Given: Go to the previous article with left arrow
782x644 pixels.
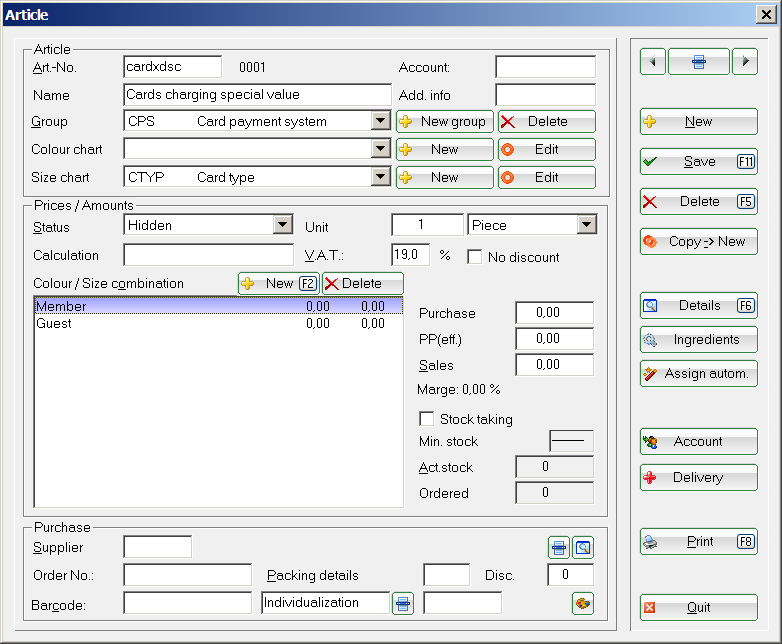Looking at the screenshot, I should [x=652, y=62].
